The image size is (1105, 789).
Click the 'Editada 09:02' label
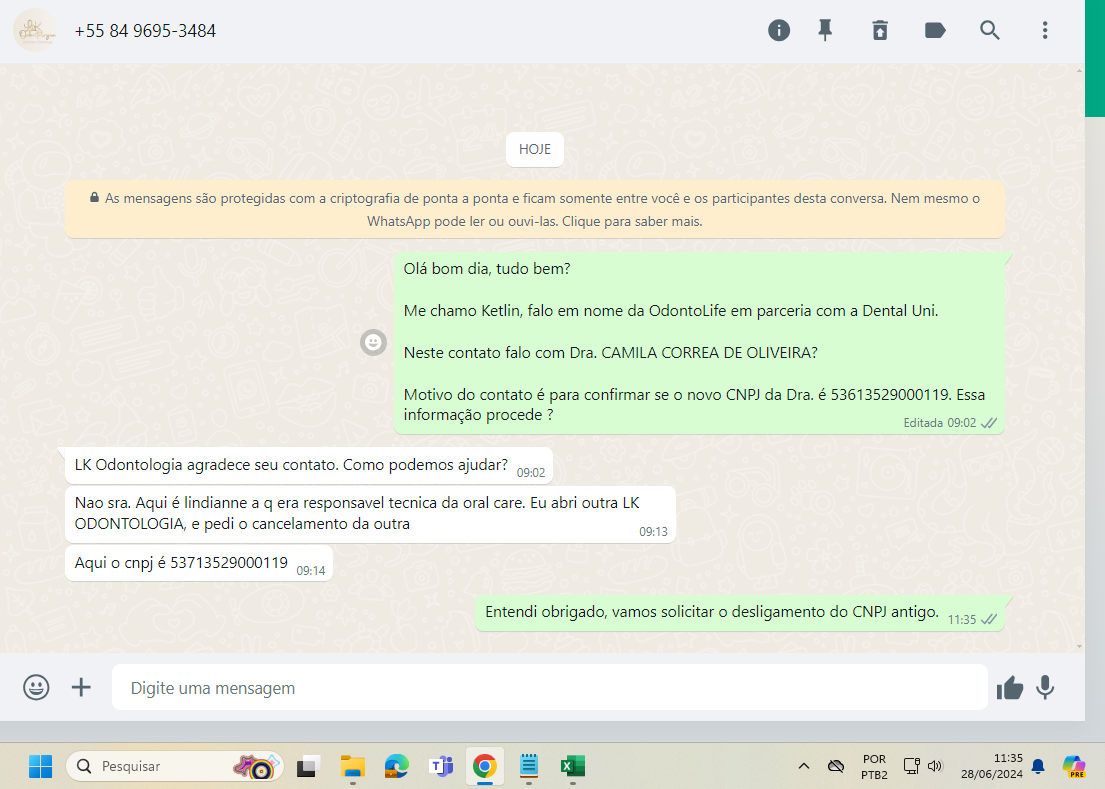pyautogui.click(x=939, y=423)
